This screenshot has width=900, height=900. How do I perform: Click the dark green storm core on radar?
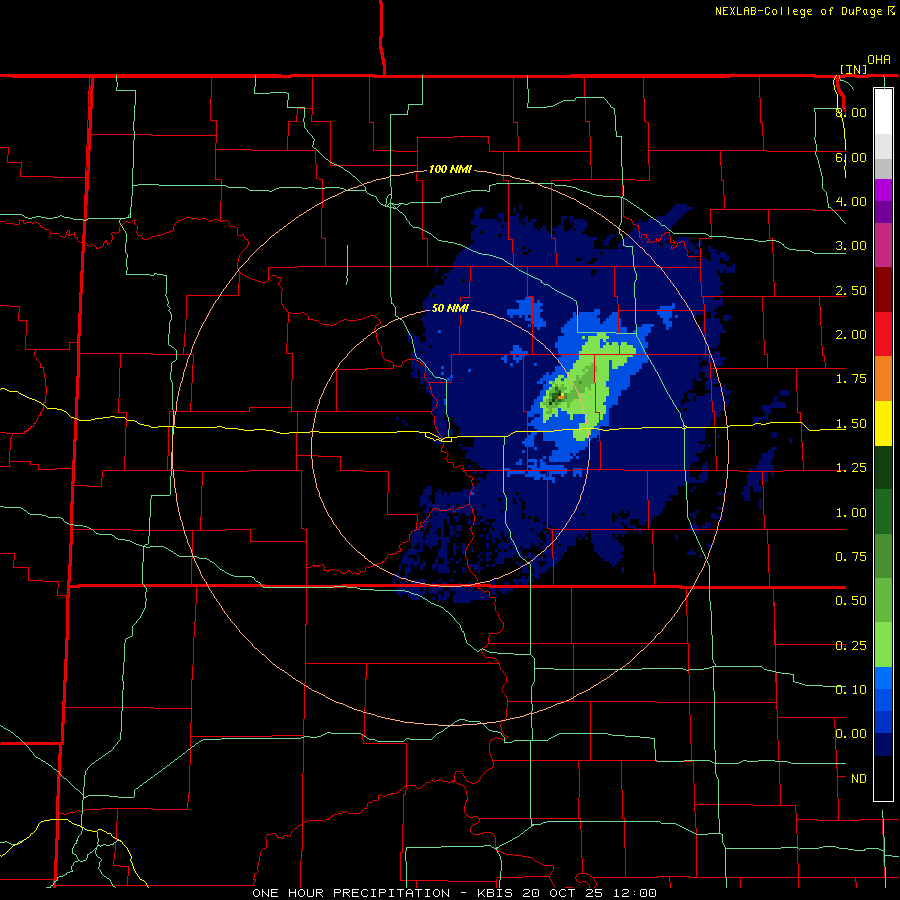(554, 396)
